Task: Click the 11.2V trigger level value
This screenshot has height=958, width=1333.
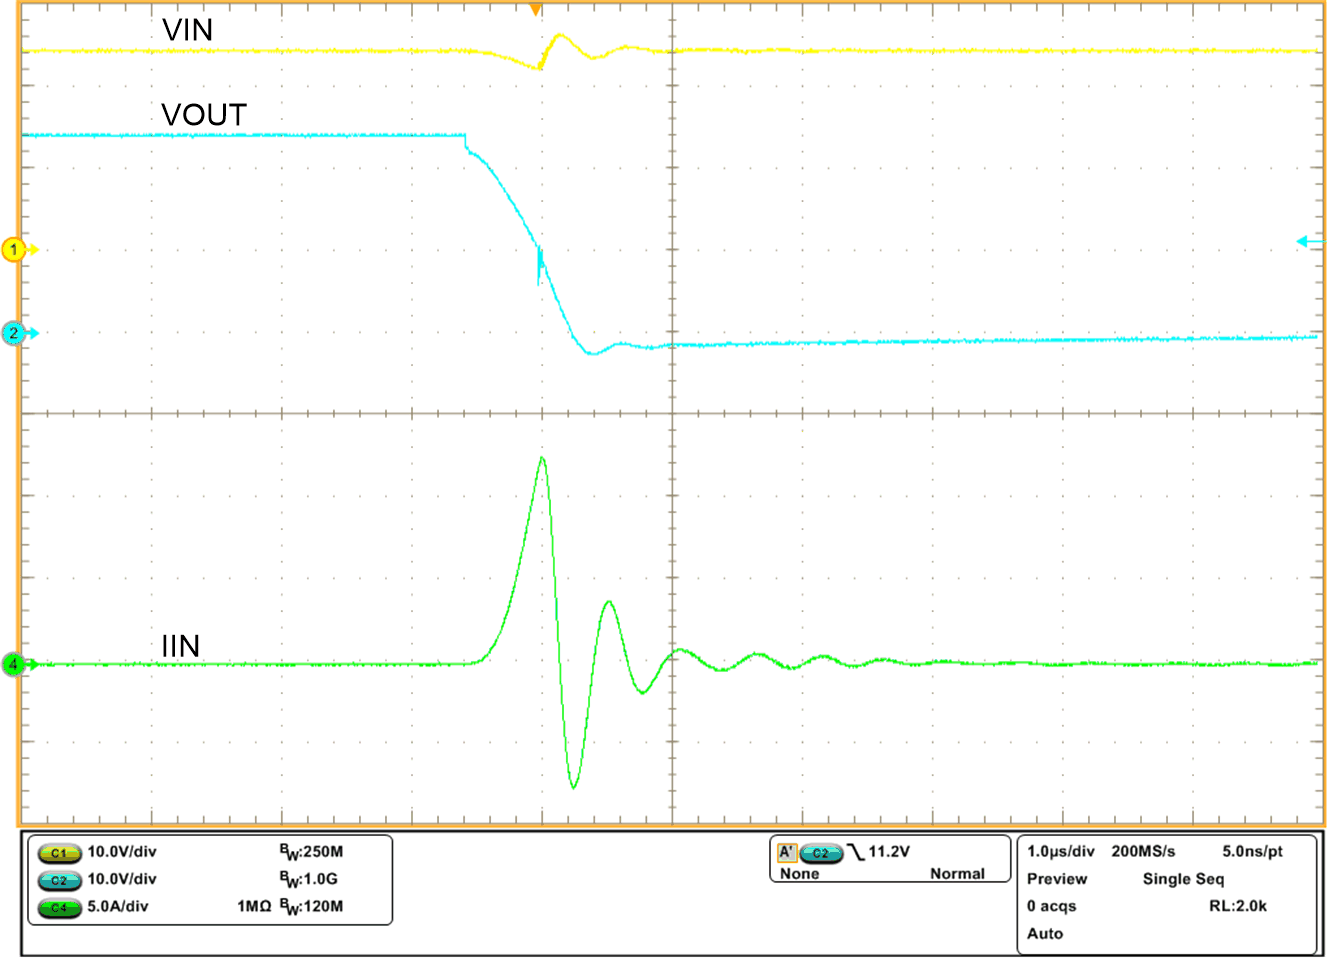Action: [889, 852]
